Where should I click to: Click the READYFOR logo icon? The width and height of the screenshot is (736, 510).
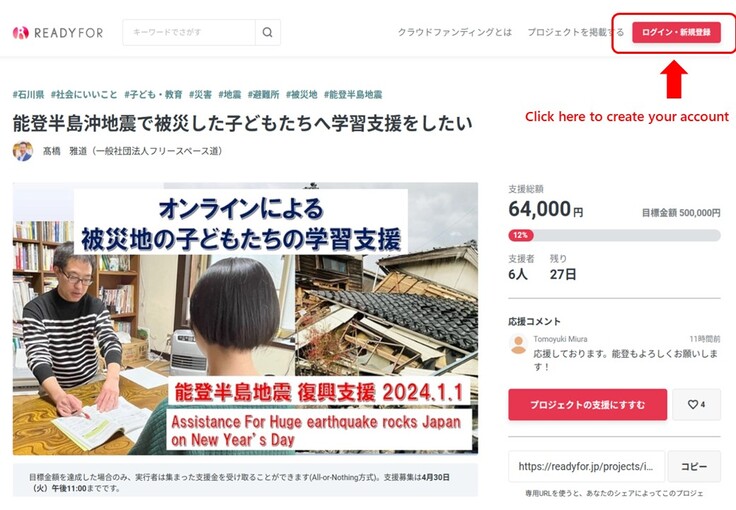point(20,32)
